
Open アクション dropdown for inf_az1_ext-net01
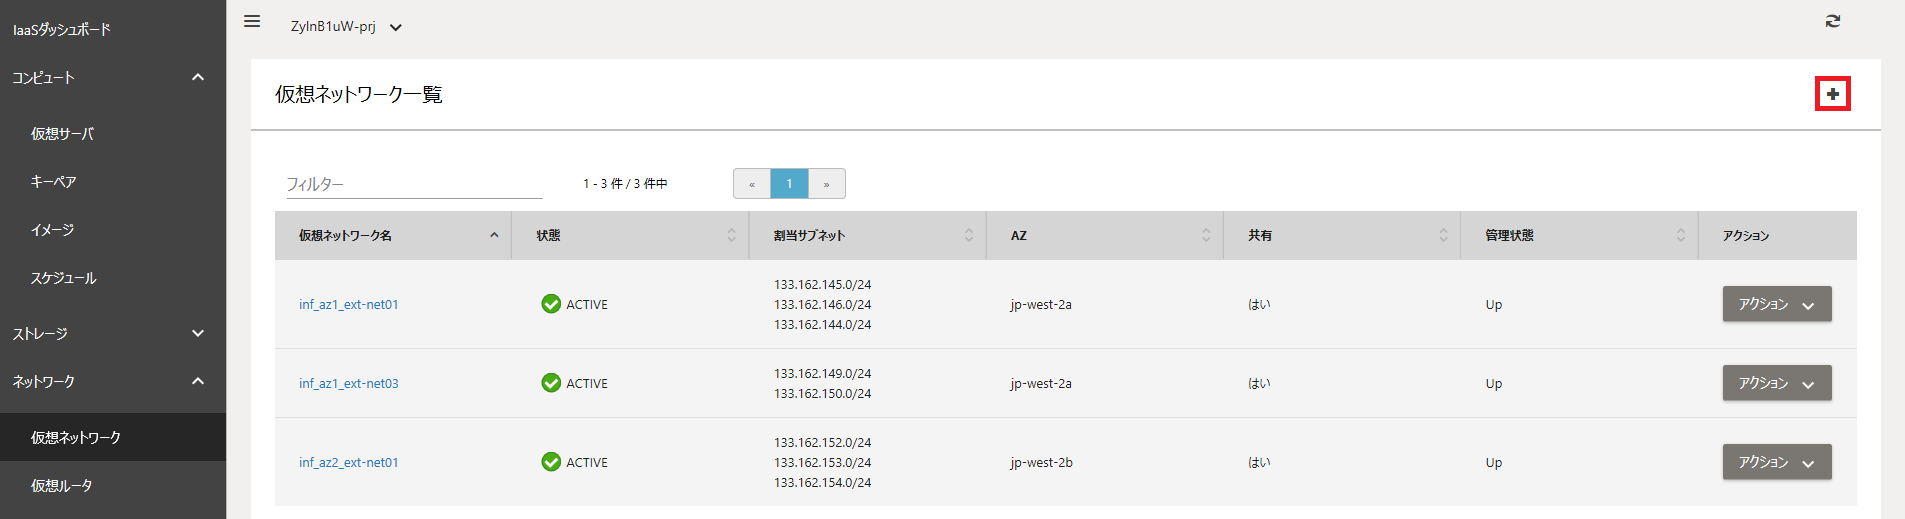(1777, 304)
